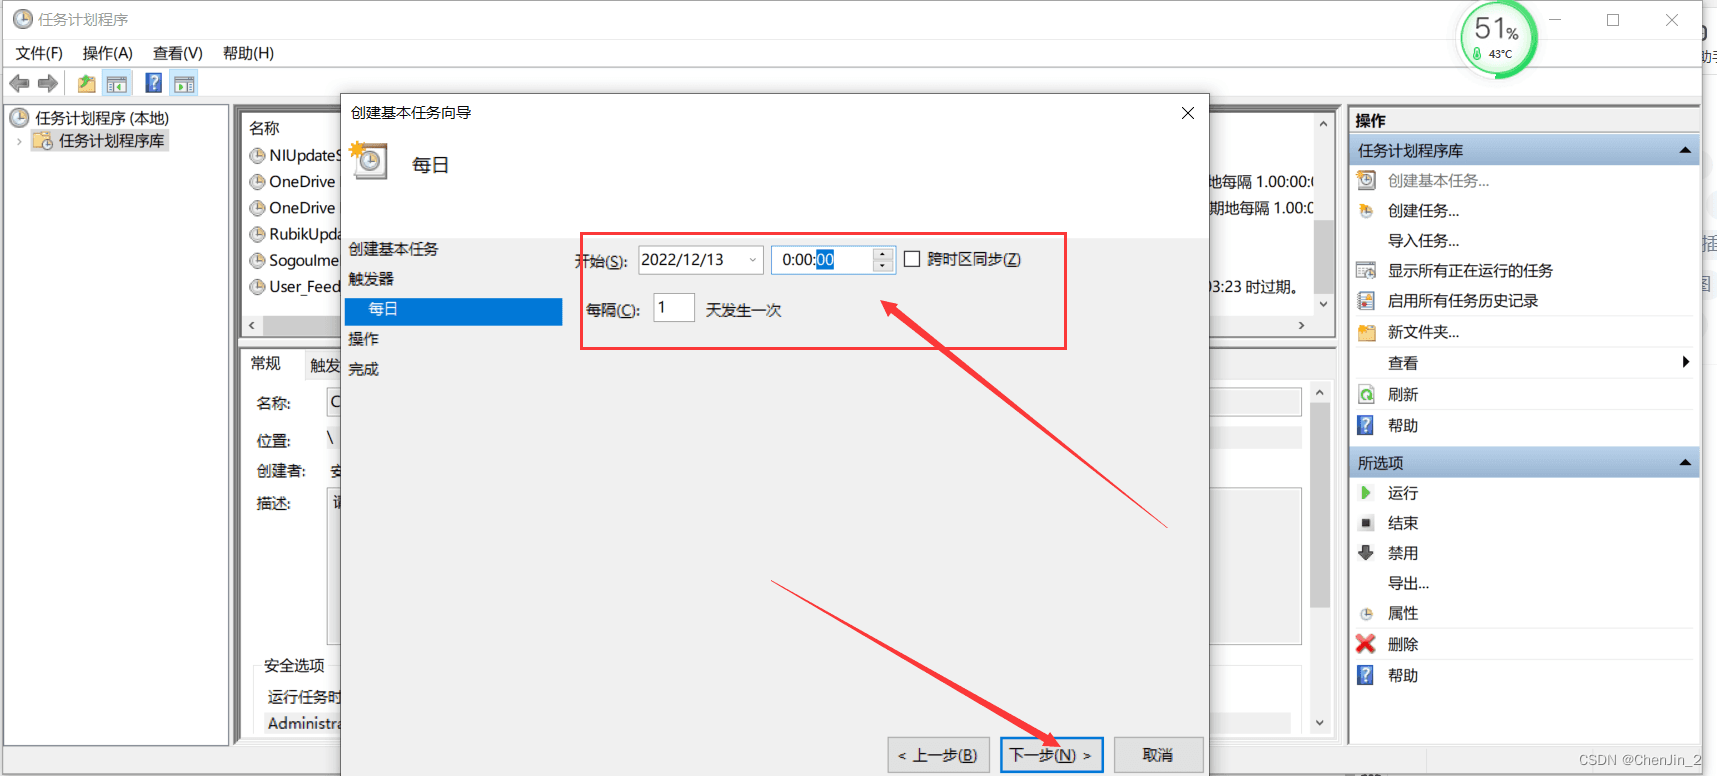Click the recur every days input field

[674, 308]
